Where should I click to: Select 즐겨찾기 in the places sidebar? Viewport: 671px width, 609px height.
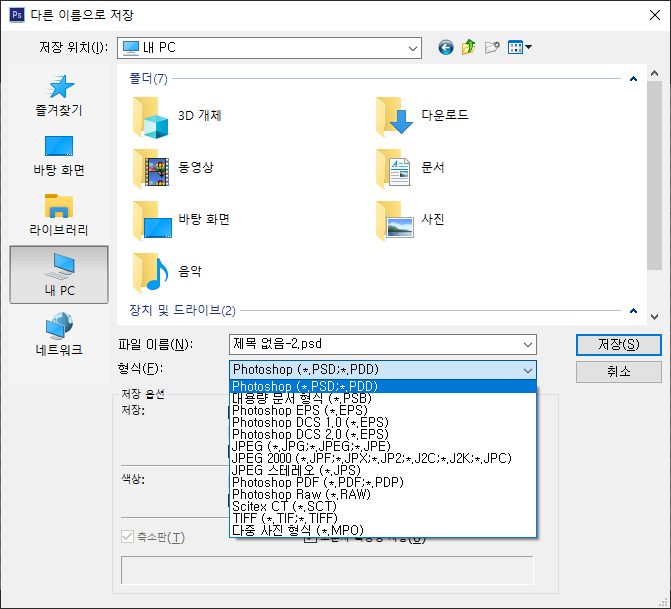click(x=59, y=96)
